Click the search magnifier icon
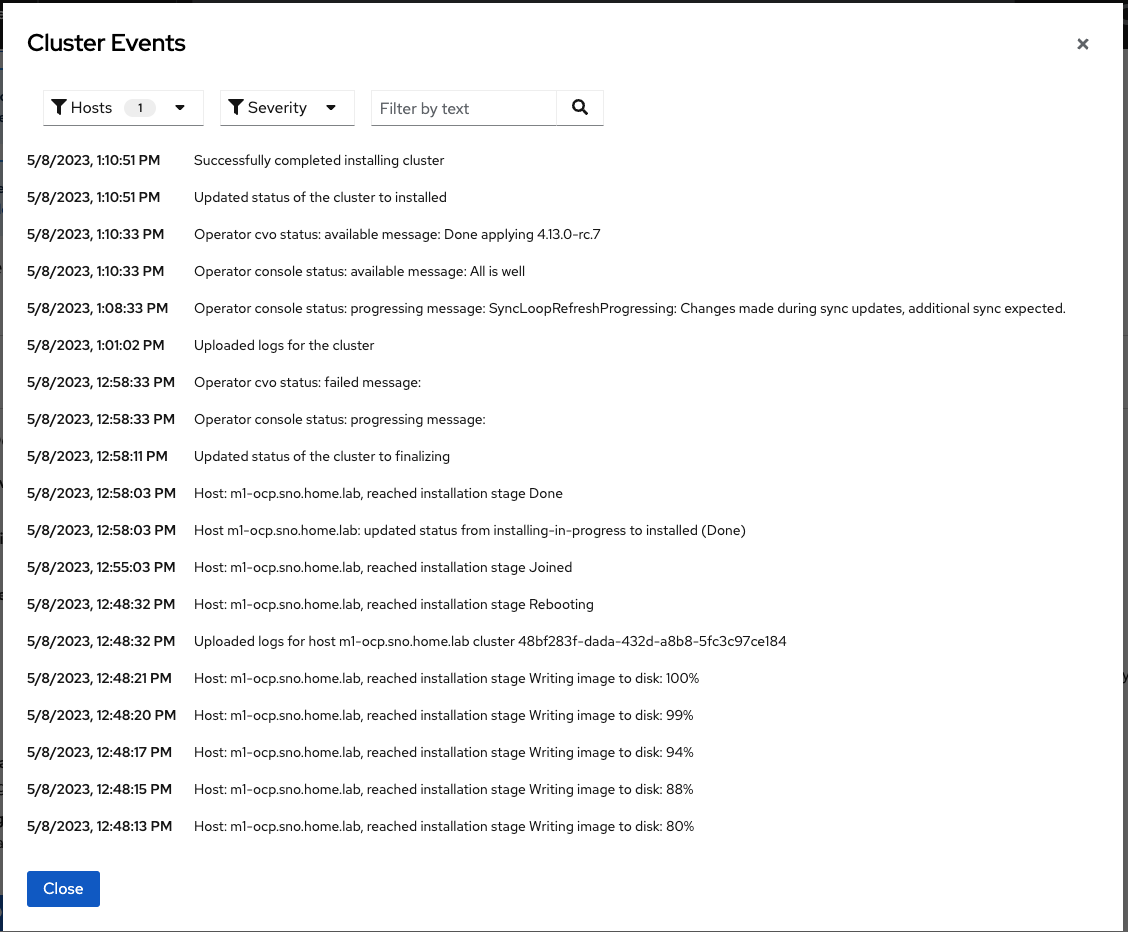Screen dimensions: 1128x932 tap(580, 107)
